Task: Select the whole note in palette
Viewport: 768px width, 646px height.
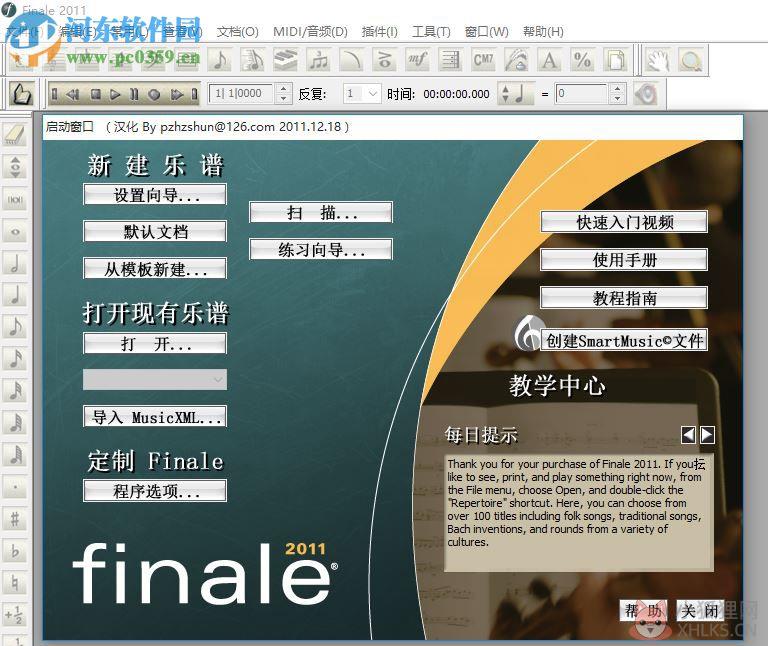Action: tap(15, 231)
